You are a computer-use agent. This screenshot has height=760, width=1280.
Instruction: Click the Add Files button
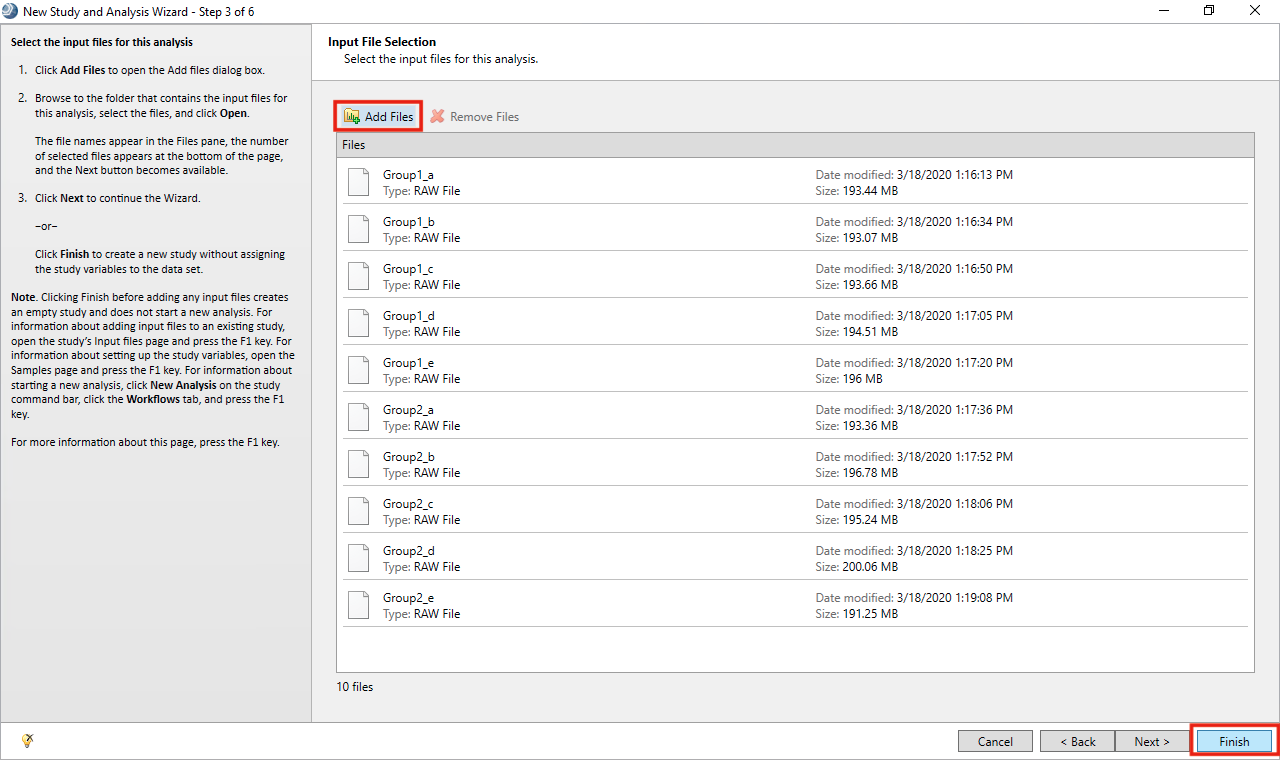tap(378, 117)
